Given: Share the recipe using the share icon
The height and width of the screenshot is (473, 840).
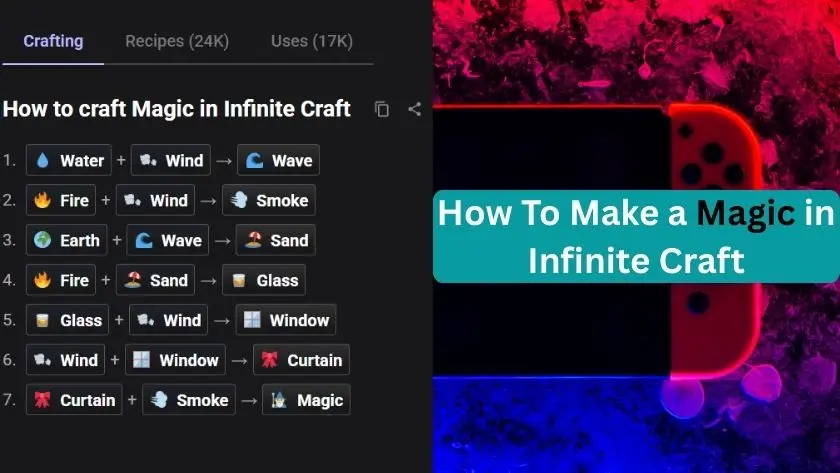Looking at the screenshot, I should 415,109.
